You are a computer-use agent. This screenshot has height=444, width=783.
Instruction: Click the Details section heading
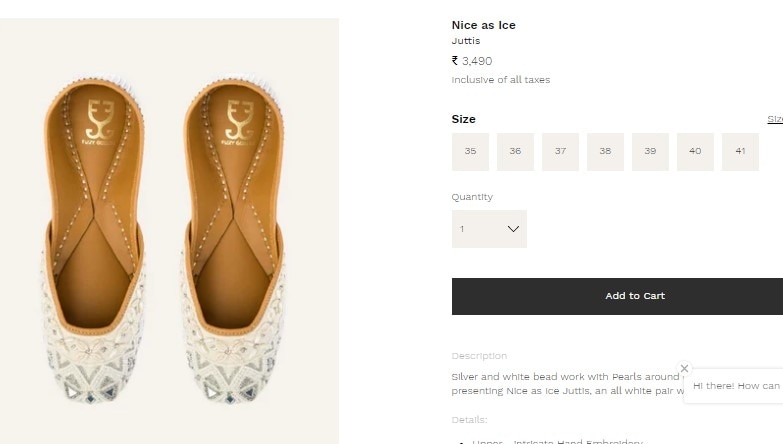[x=469, y=420]
